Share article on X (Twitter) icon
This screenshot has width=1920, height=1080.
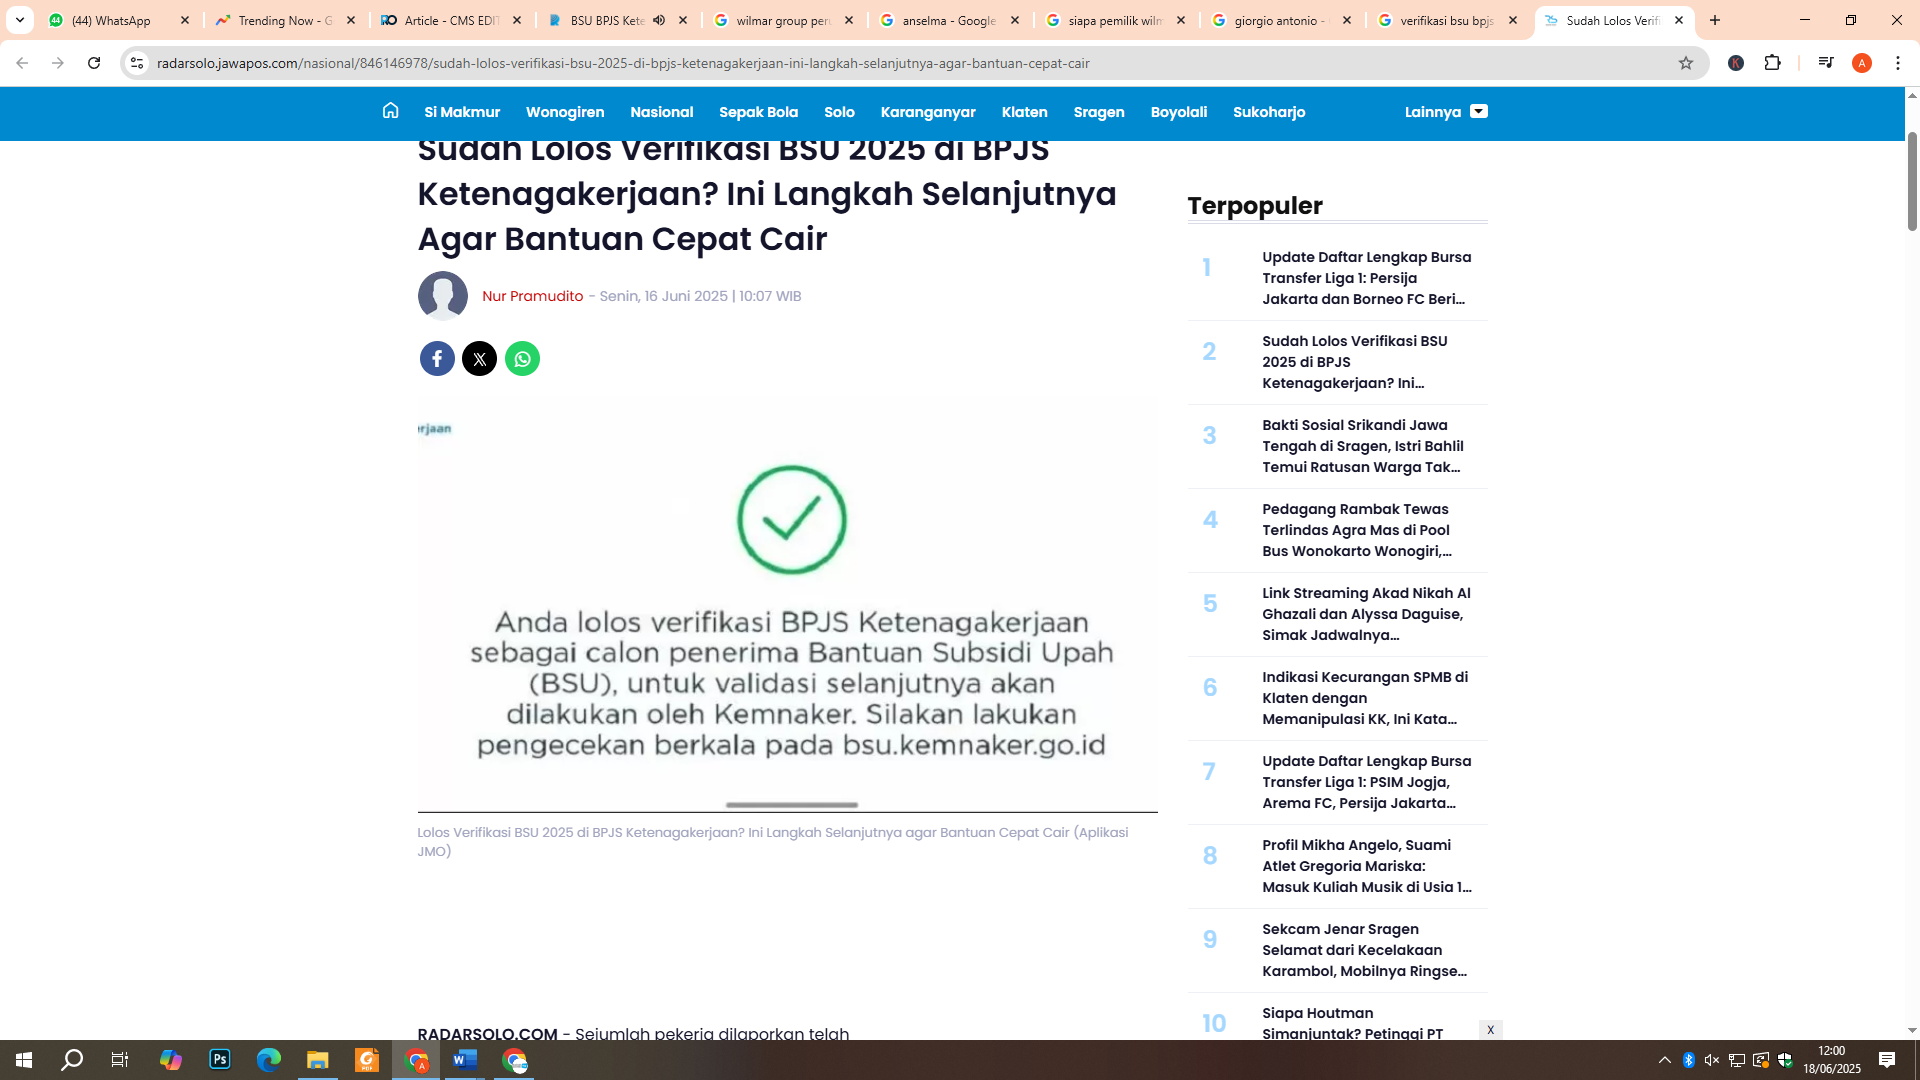[479, 358]
